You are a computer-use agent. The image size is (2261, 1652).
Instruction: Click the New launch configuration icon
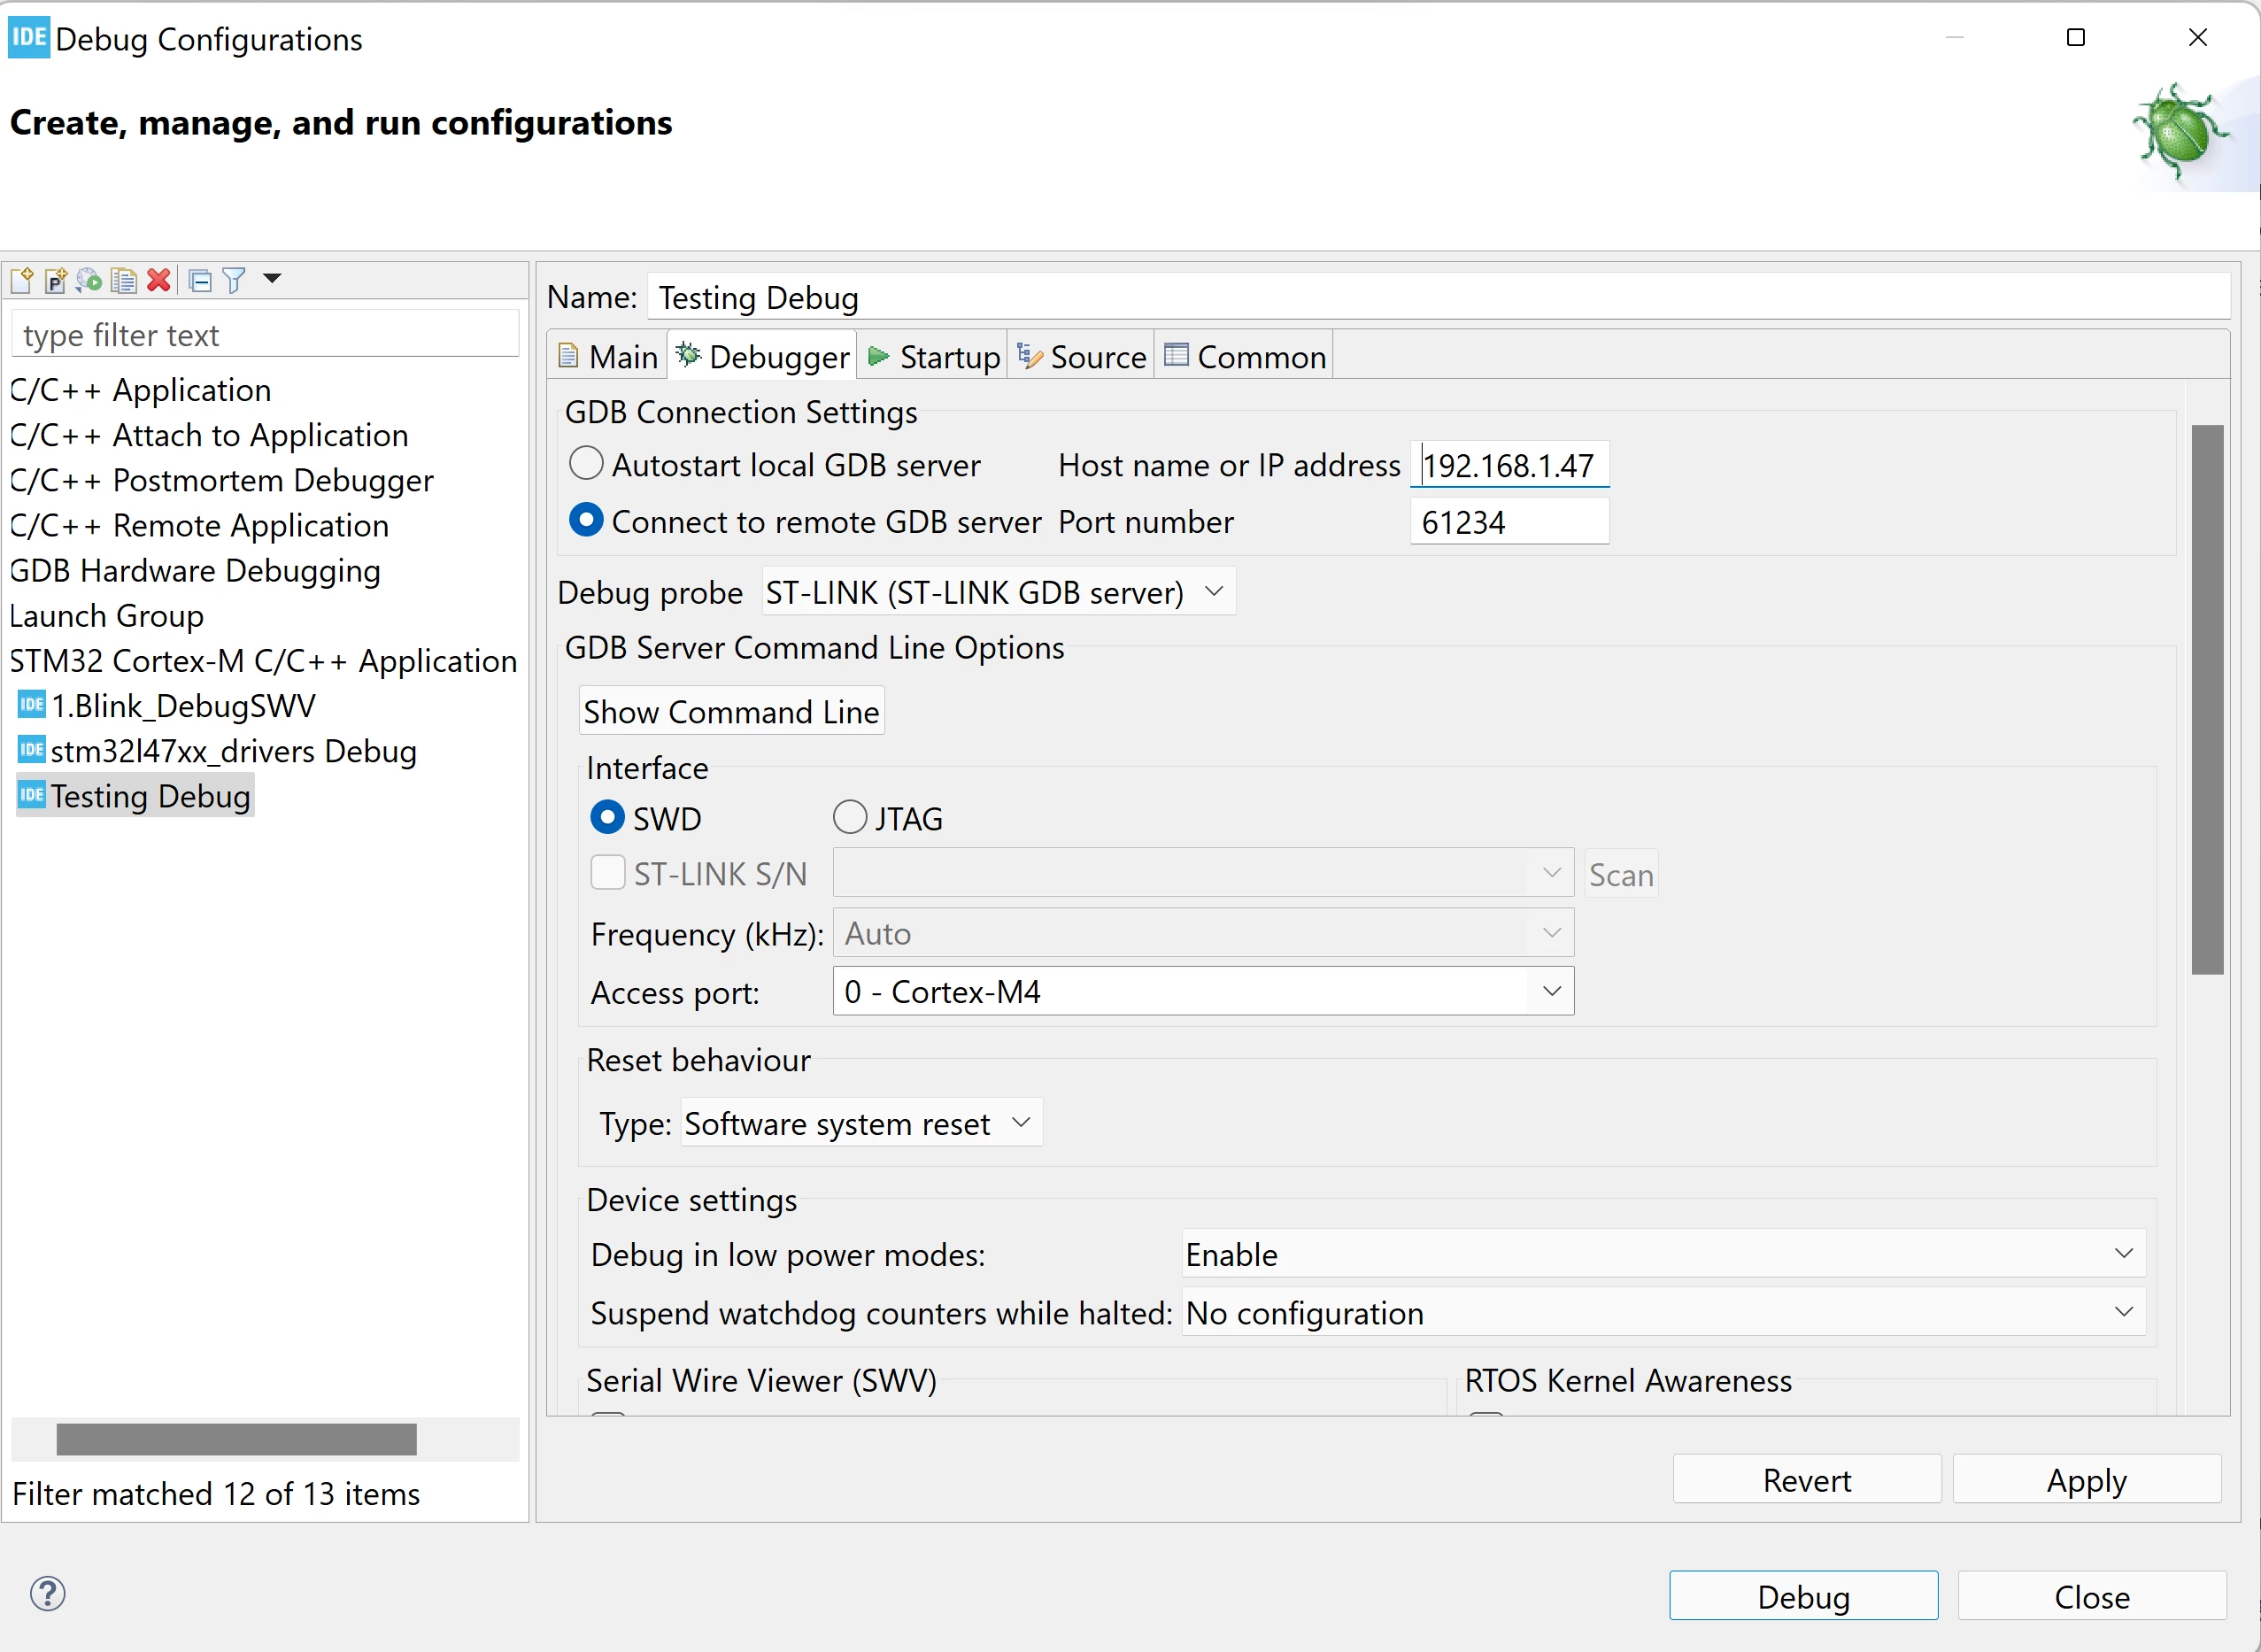click(x=22, y=280)
